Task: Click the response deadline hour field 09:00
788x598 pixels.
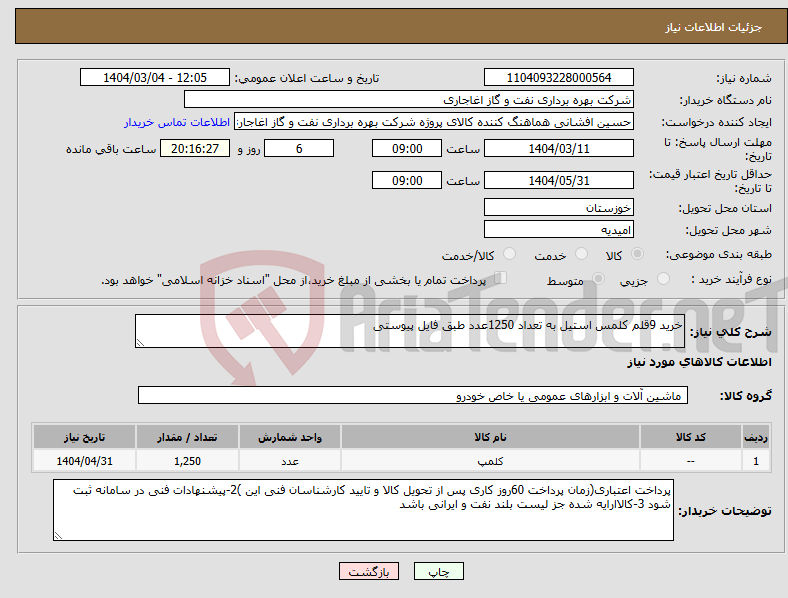Action: point(407,149)
